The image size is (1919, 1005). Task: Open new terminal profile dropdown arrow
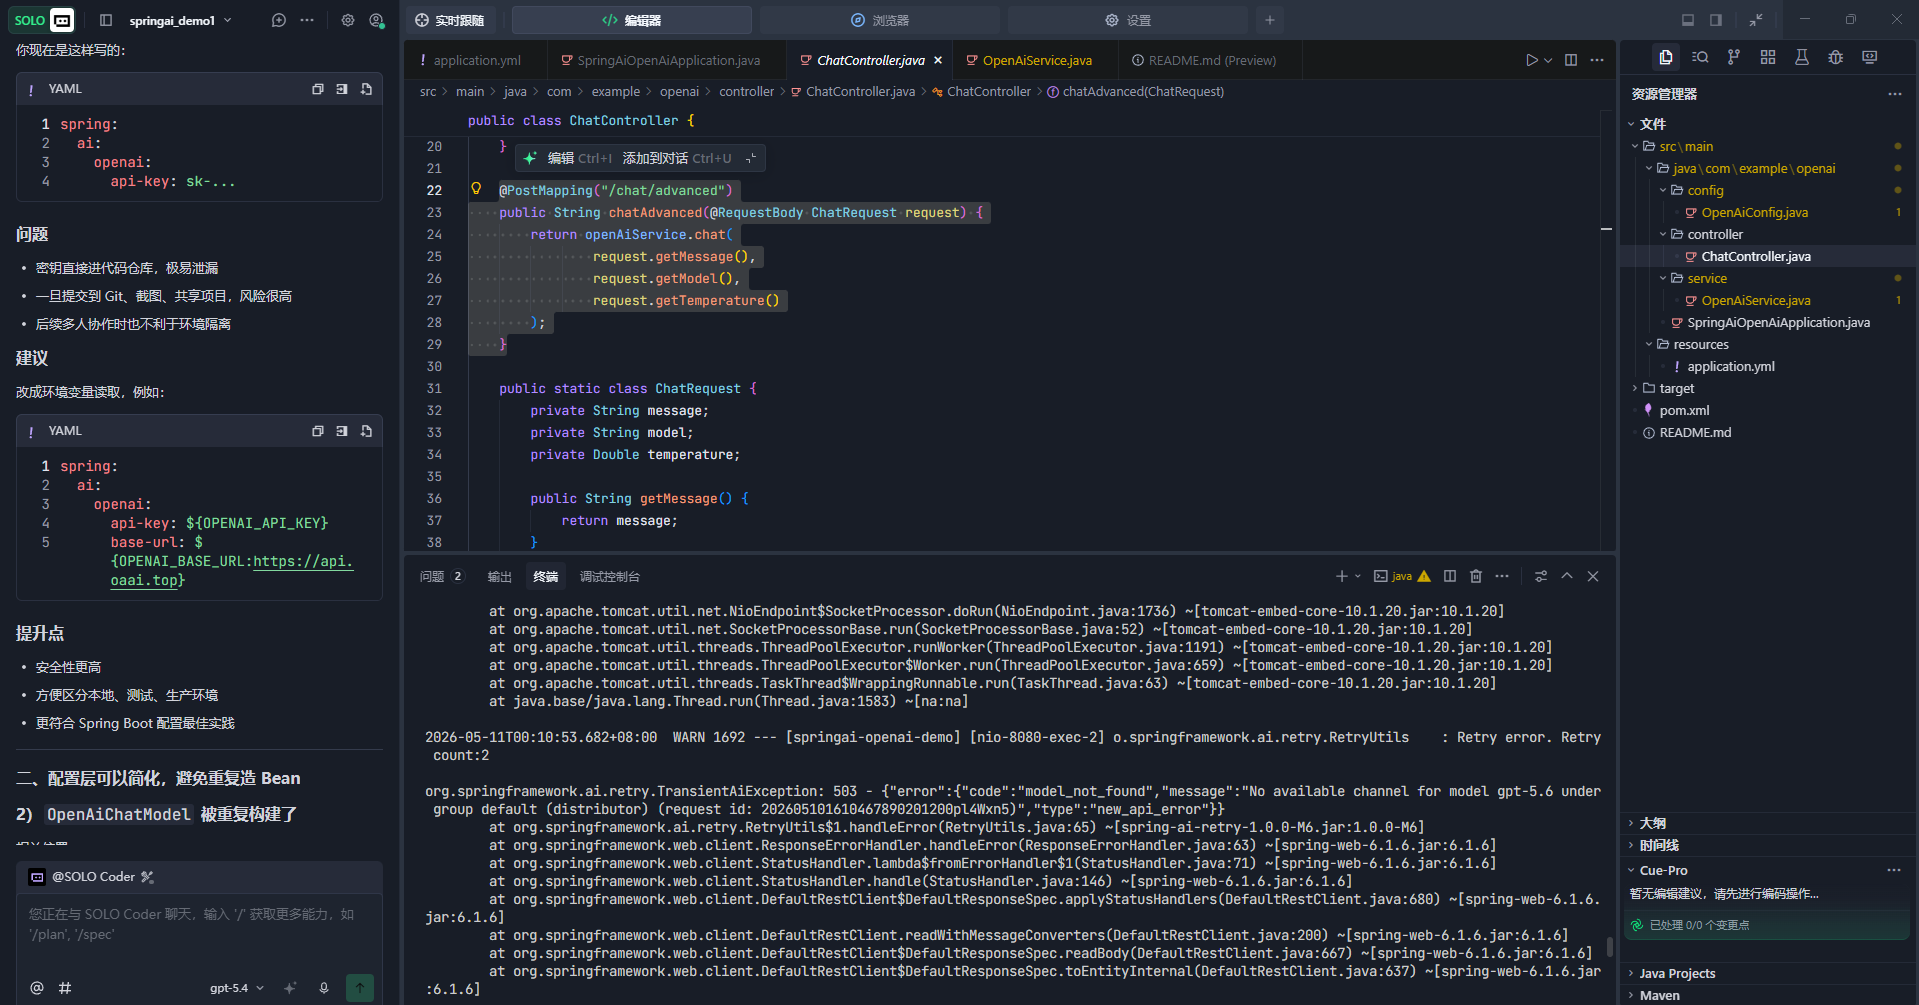tap(1358, 576)
